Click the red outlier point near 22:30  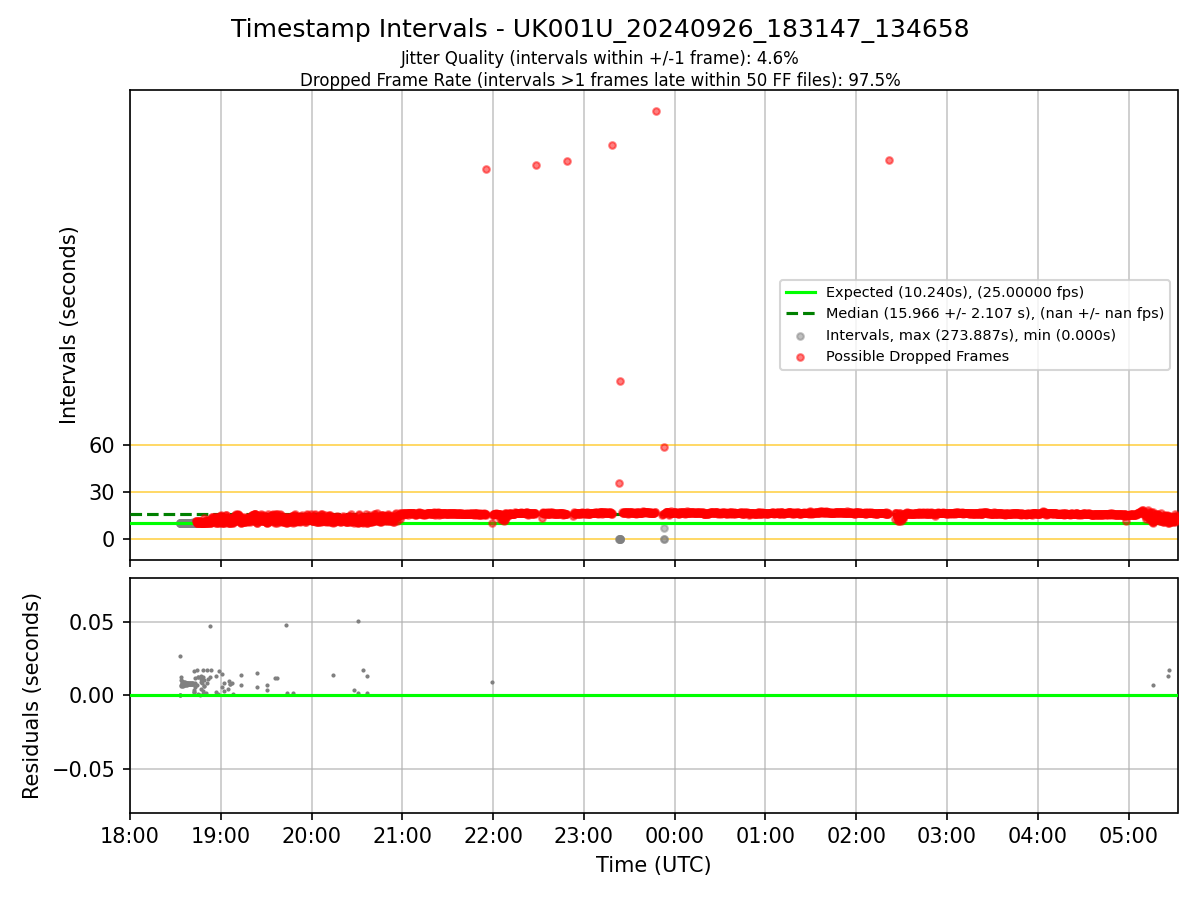coord(536,165)
